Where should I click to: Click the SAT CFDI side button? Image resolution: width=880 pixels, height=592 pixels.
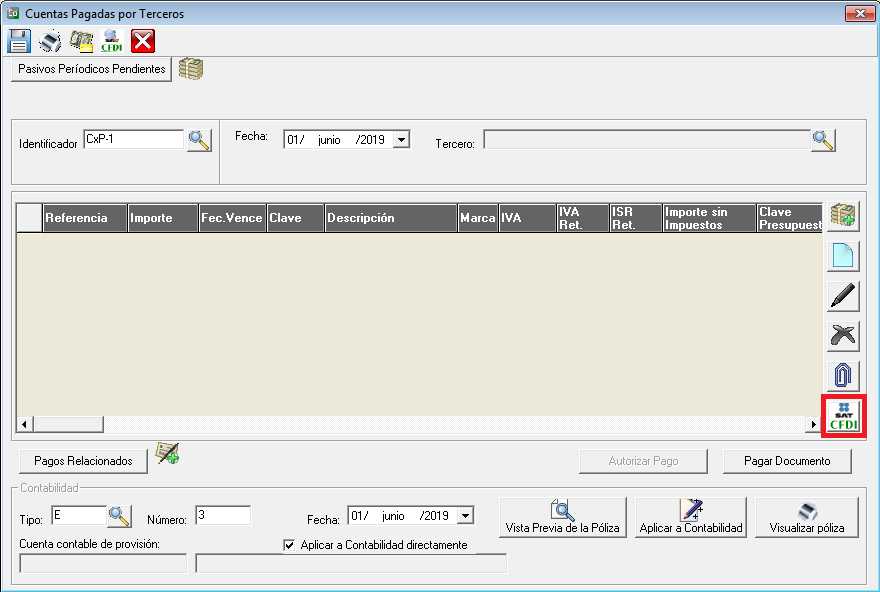843,416
